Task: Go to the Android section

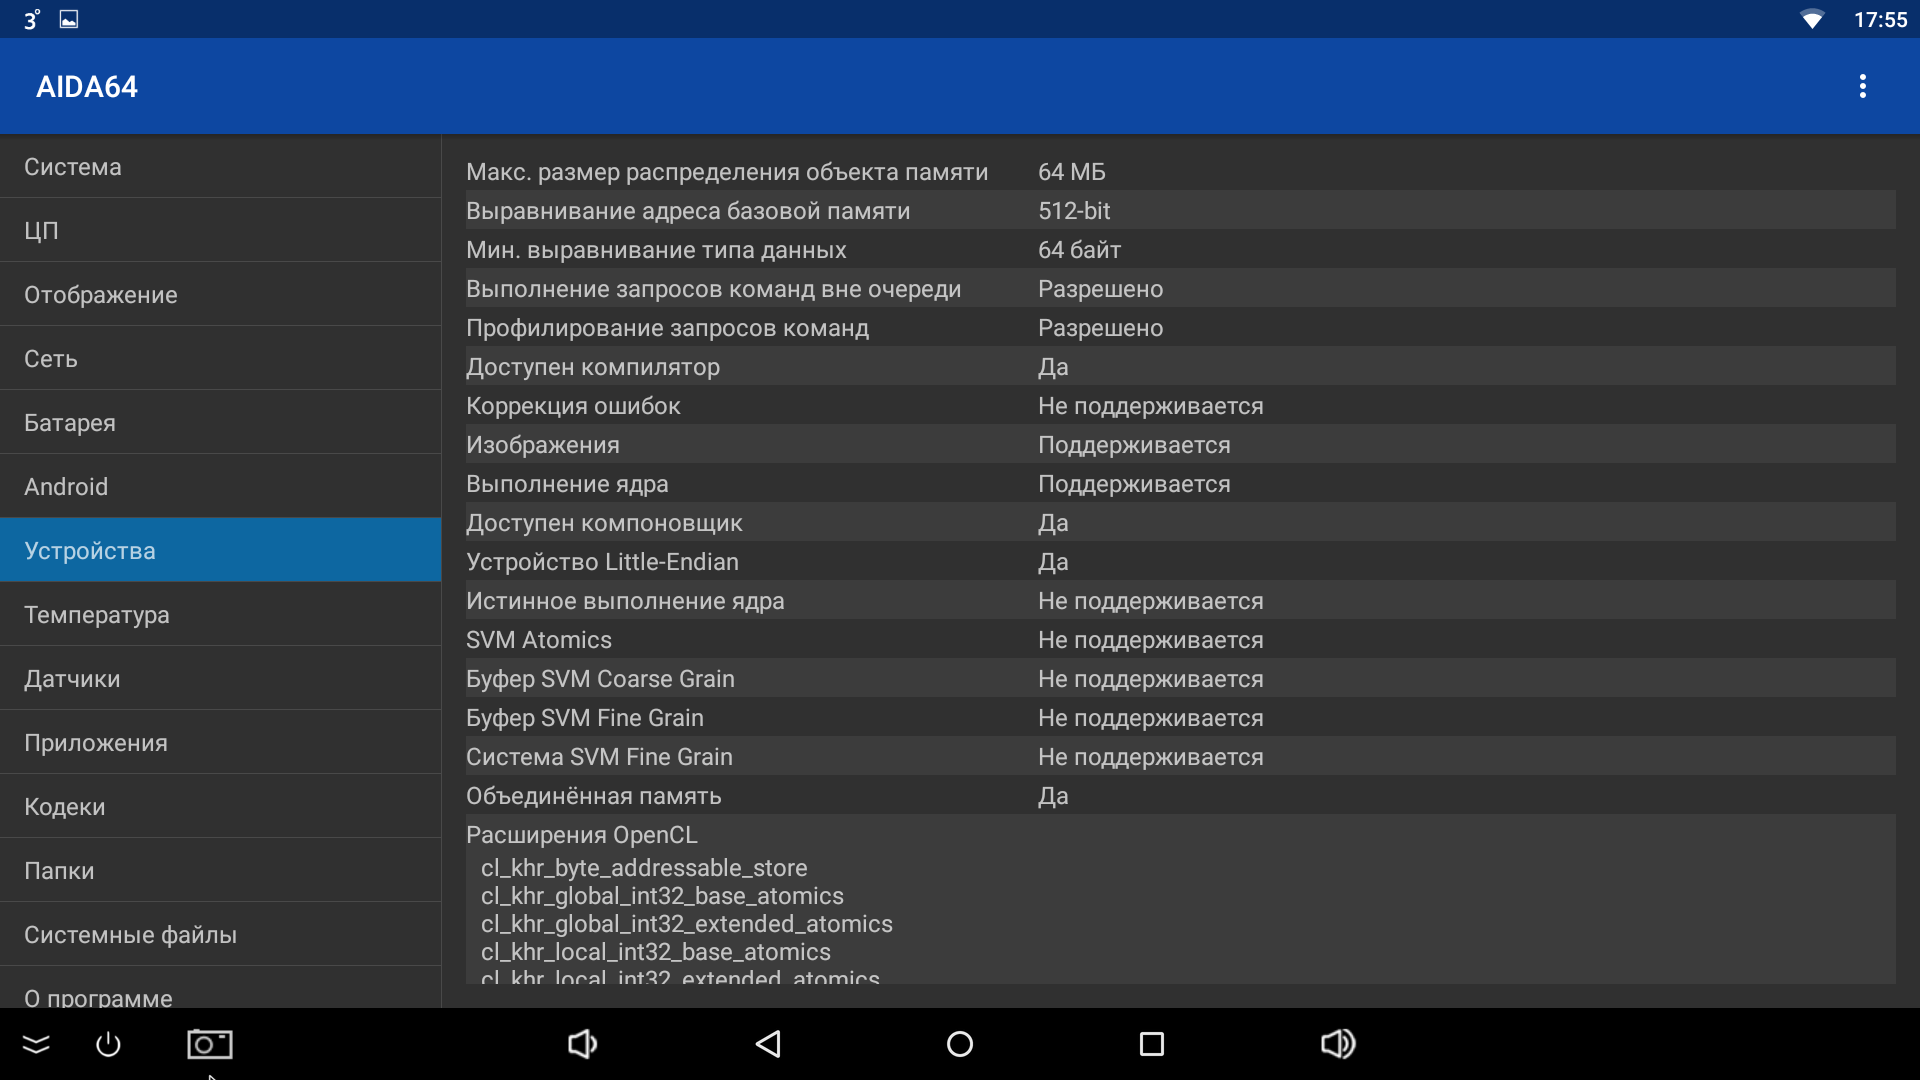Action: [x=220, y=487]
